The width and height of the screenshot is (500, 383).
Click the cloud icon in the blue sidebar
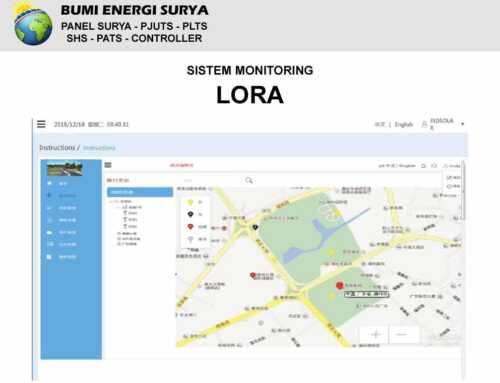(50, 232)
